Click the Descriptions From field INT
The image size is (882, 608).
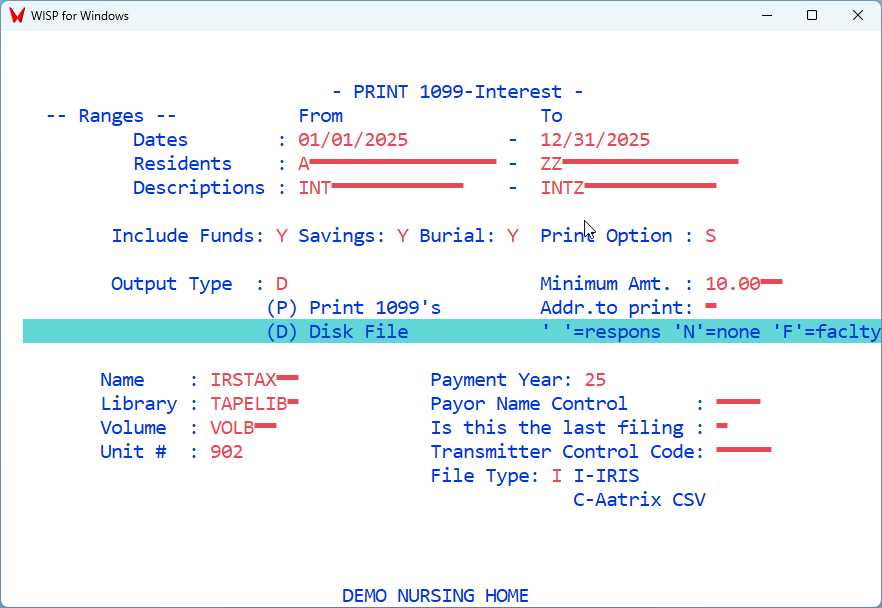click(x=381, y=188)
